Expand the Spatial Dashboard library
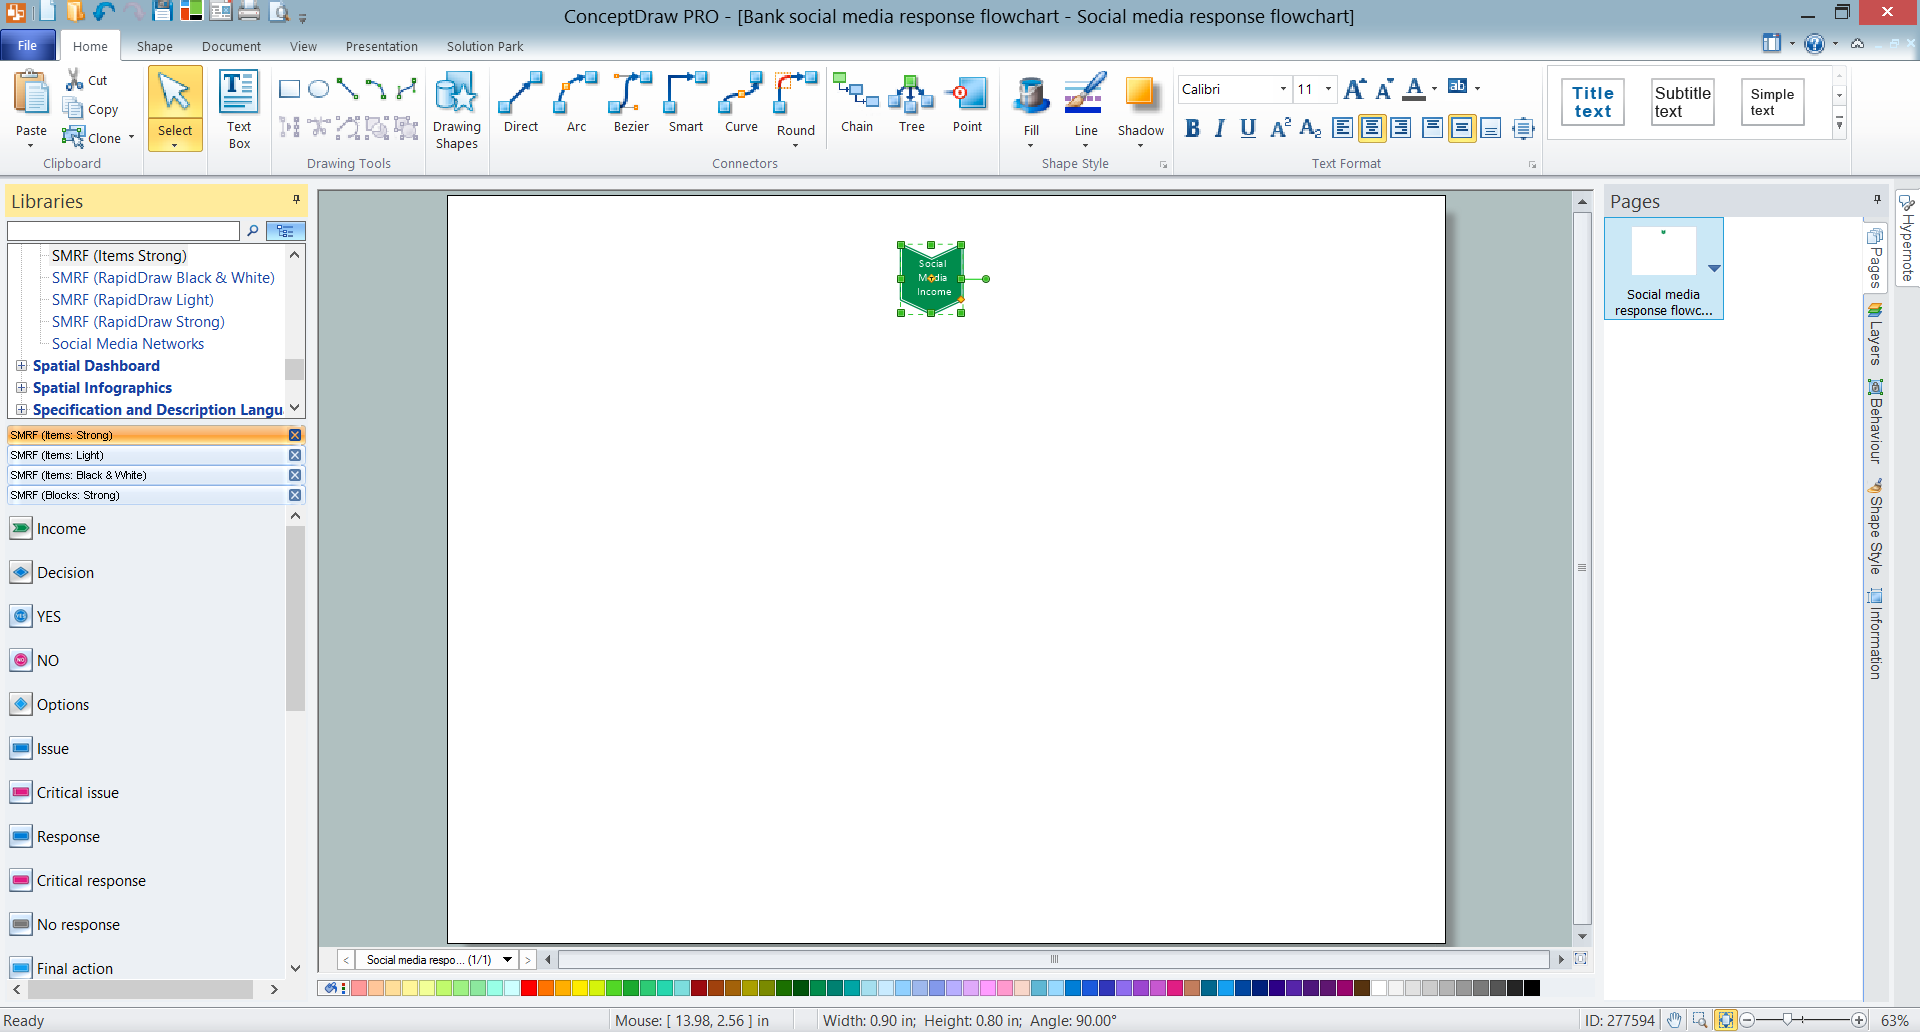1920x1032 pixels. click(21, 366)
